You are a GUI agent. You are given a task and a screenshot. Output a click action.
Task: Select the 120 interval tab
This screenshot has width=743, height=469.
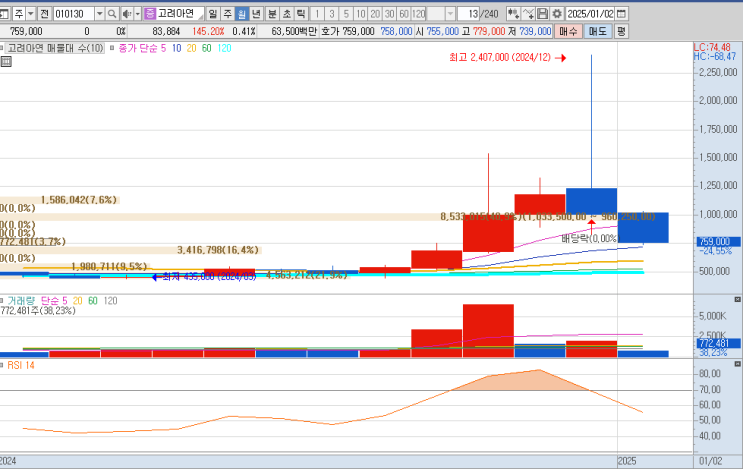pos(419,14)
